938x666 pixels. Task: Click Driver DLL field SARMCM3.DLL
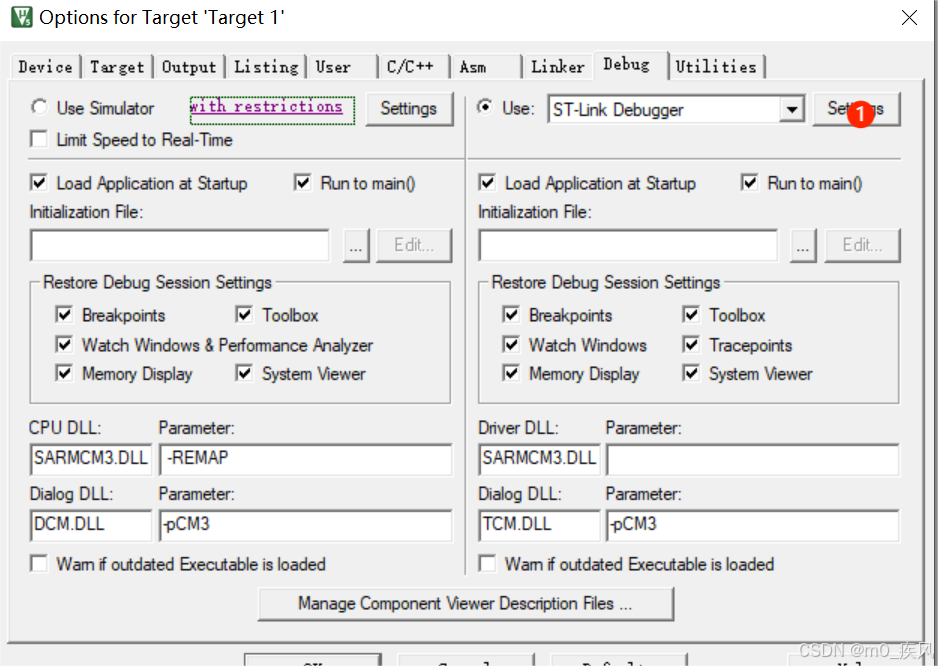tap(539, 459)
